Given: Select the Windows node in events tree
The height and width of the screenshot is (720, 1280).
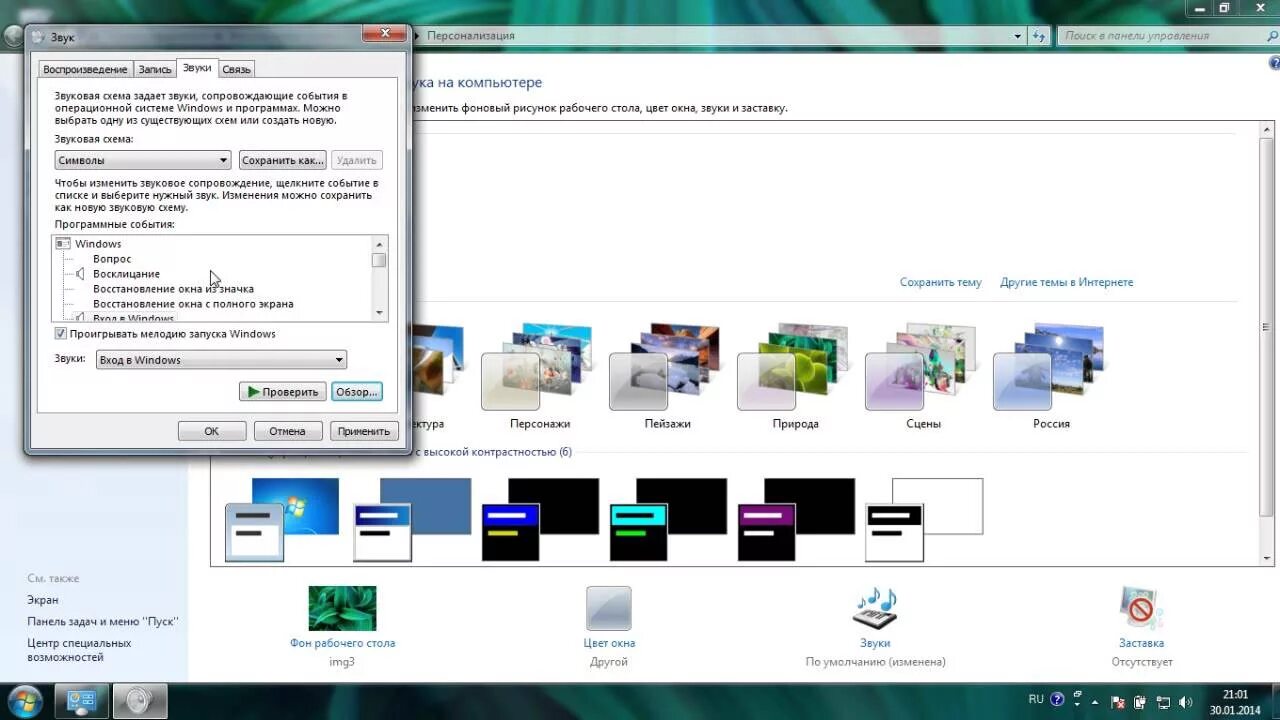Looking at the screenshot, I should 98,244.
